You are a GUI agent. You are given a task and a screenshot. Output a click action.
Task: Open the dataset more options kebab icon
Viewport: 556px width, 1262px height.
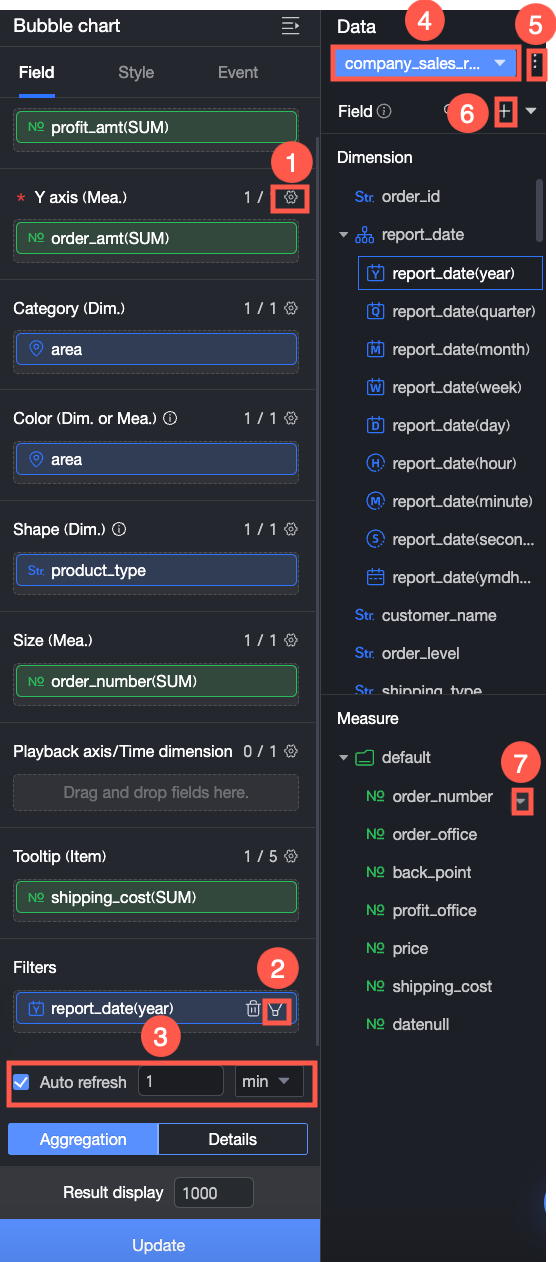(x=537, y=64)
